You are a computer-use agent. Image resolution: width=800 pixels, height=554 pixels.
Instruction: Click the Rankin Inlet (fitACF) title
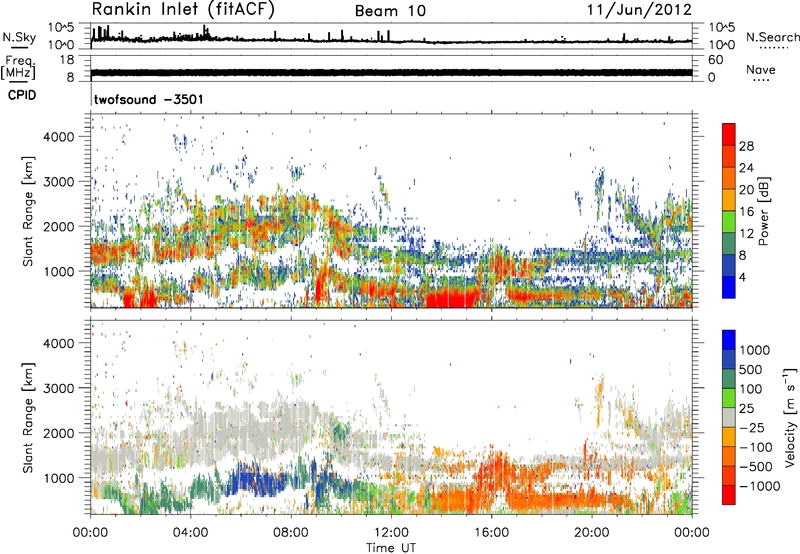point(183,10)
